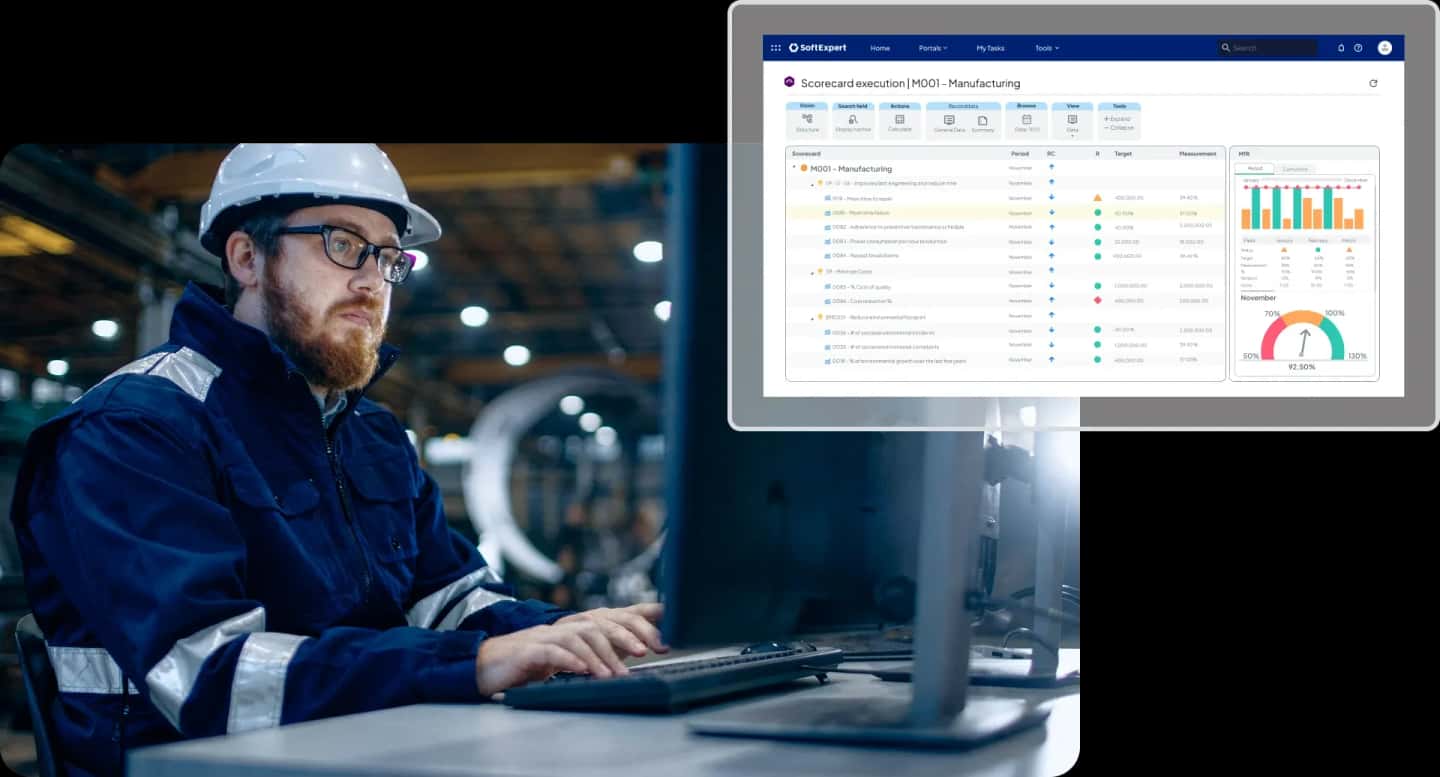Click the Measurement column header
1440x777 pixels.
tap(1198, 154)
